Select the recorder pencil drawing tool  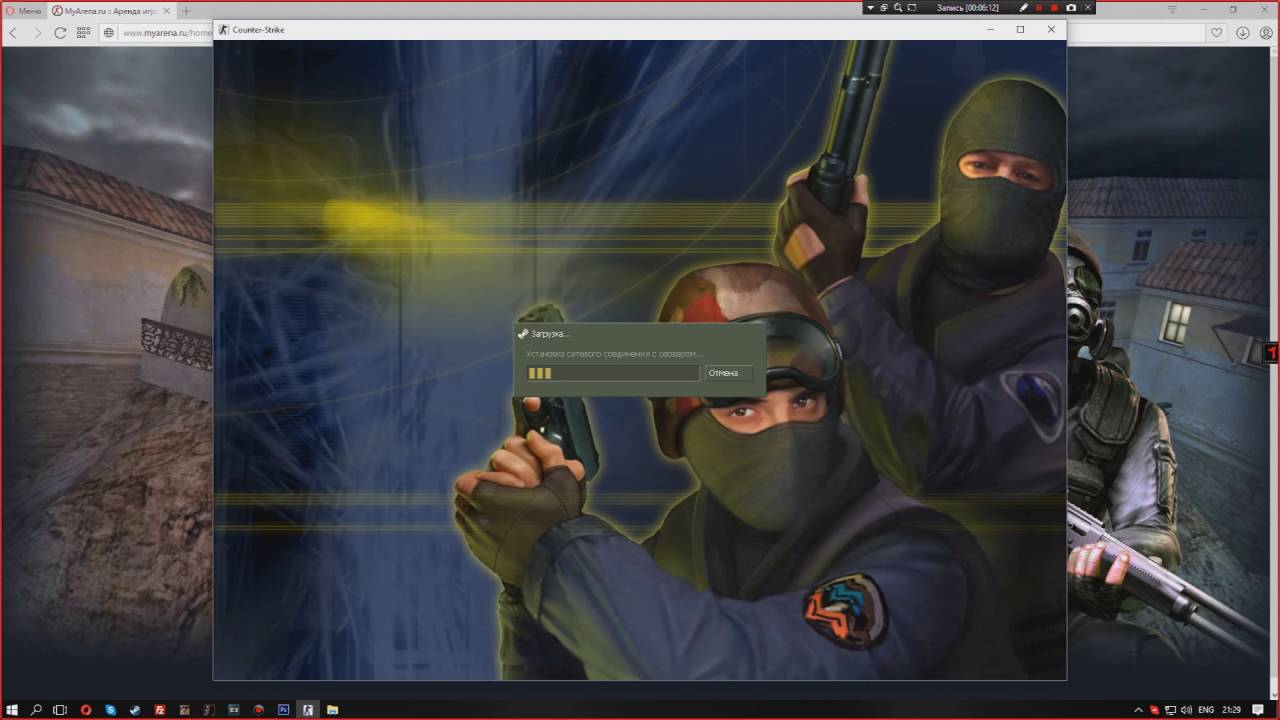click(1023, 8)
